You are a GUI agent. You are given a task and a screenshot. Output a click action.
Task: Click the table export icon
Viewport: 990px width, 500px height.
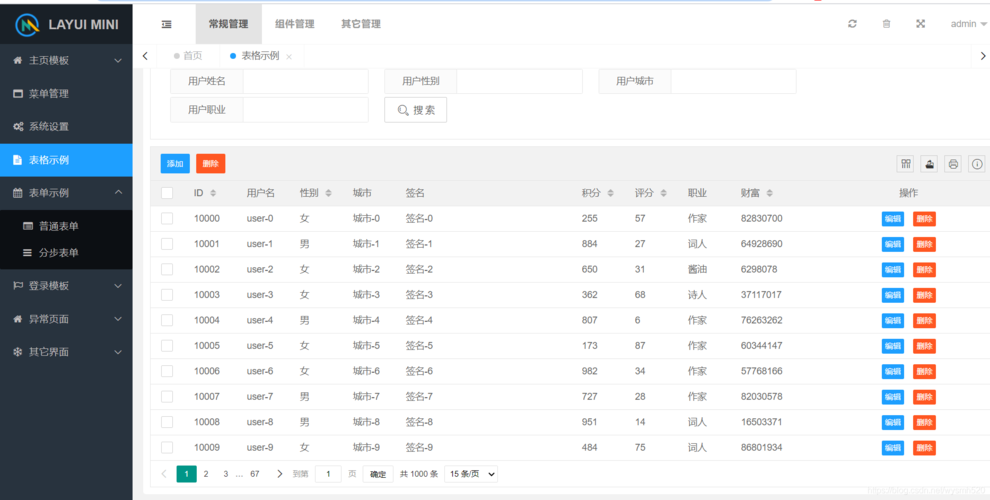929,164
